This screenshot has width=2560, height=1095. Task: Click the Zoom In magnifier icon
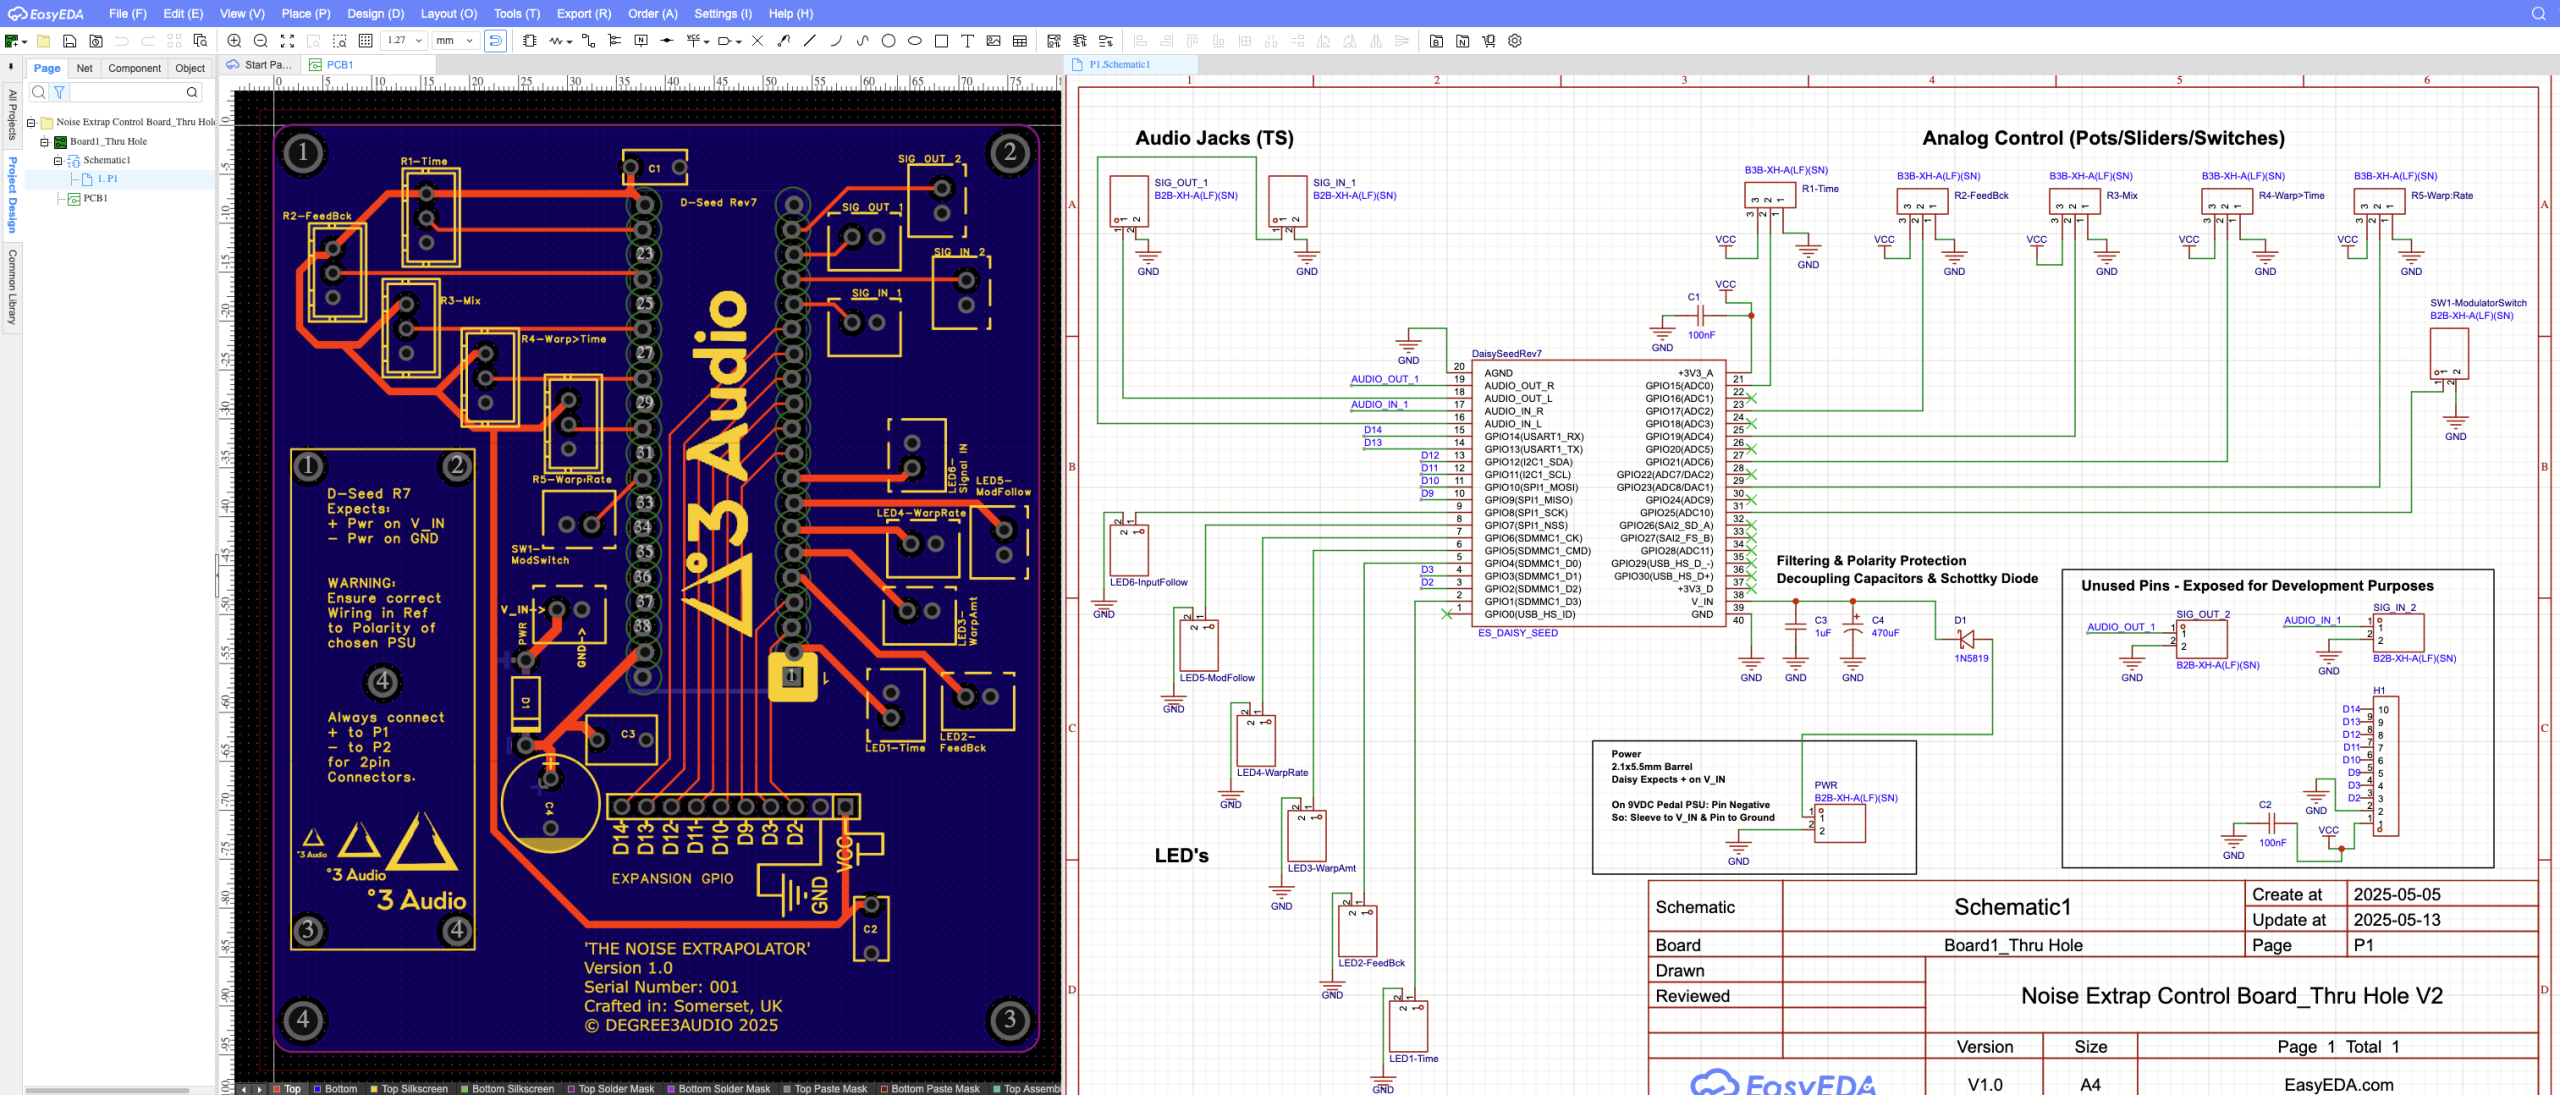pyautogui.click(x=234, y=41)
